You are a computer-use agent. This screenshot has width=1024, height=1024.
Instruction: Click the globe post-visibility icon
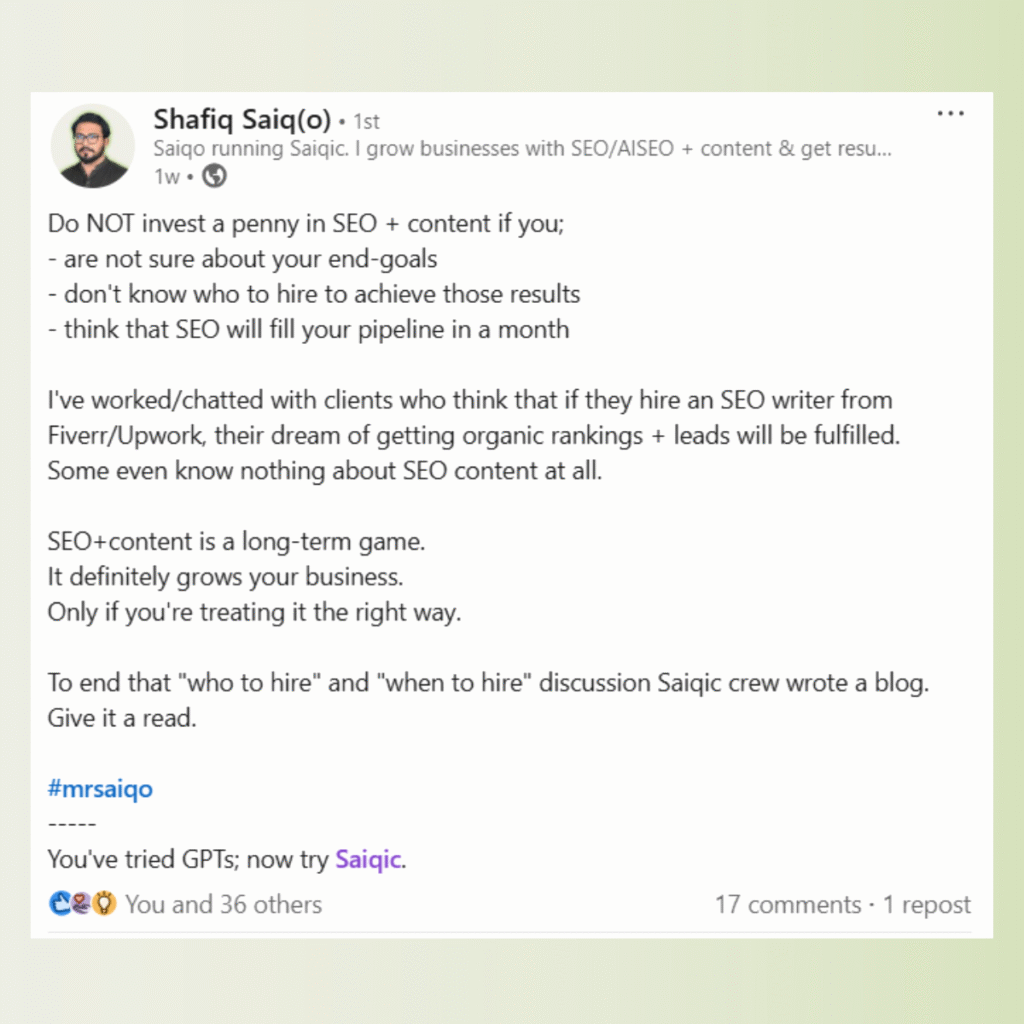coord(216,176)
